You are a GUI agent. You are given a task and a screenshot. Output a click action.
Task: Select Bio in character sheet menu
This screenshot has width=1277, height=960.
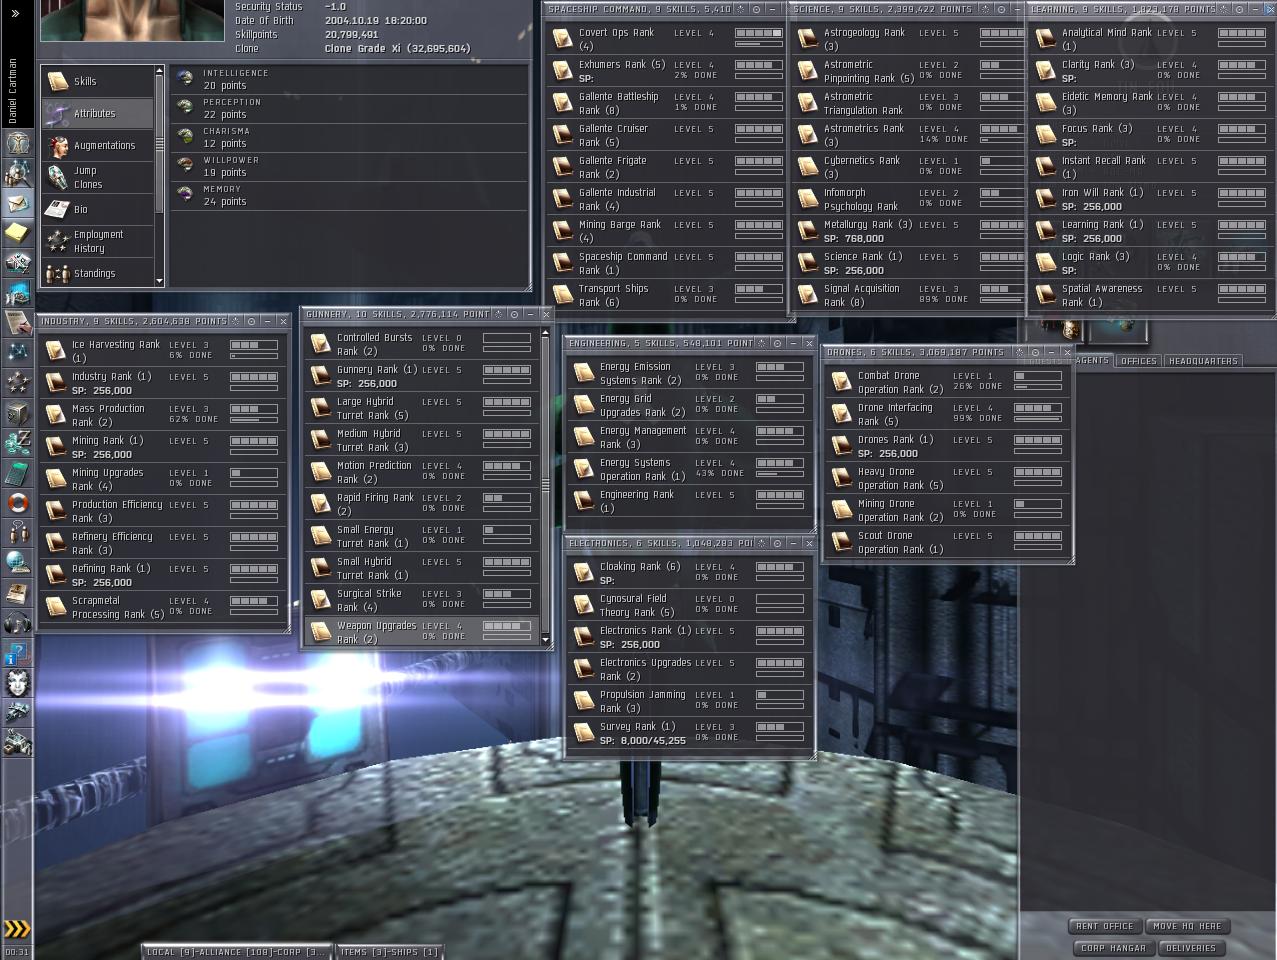(x=97, y=209)
